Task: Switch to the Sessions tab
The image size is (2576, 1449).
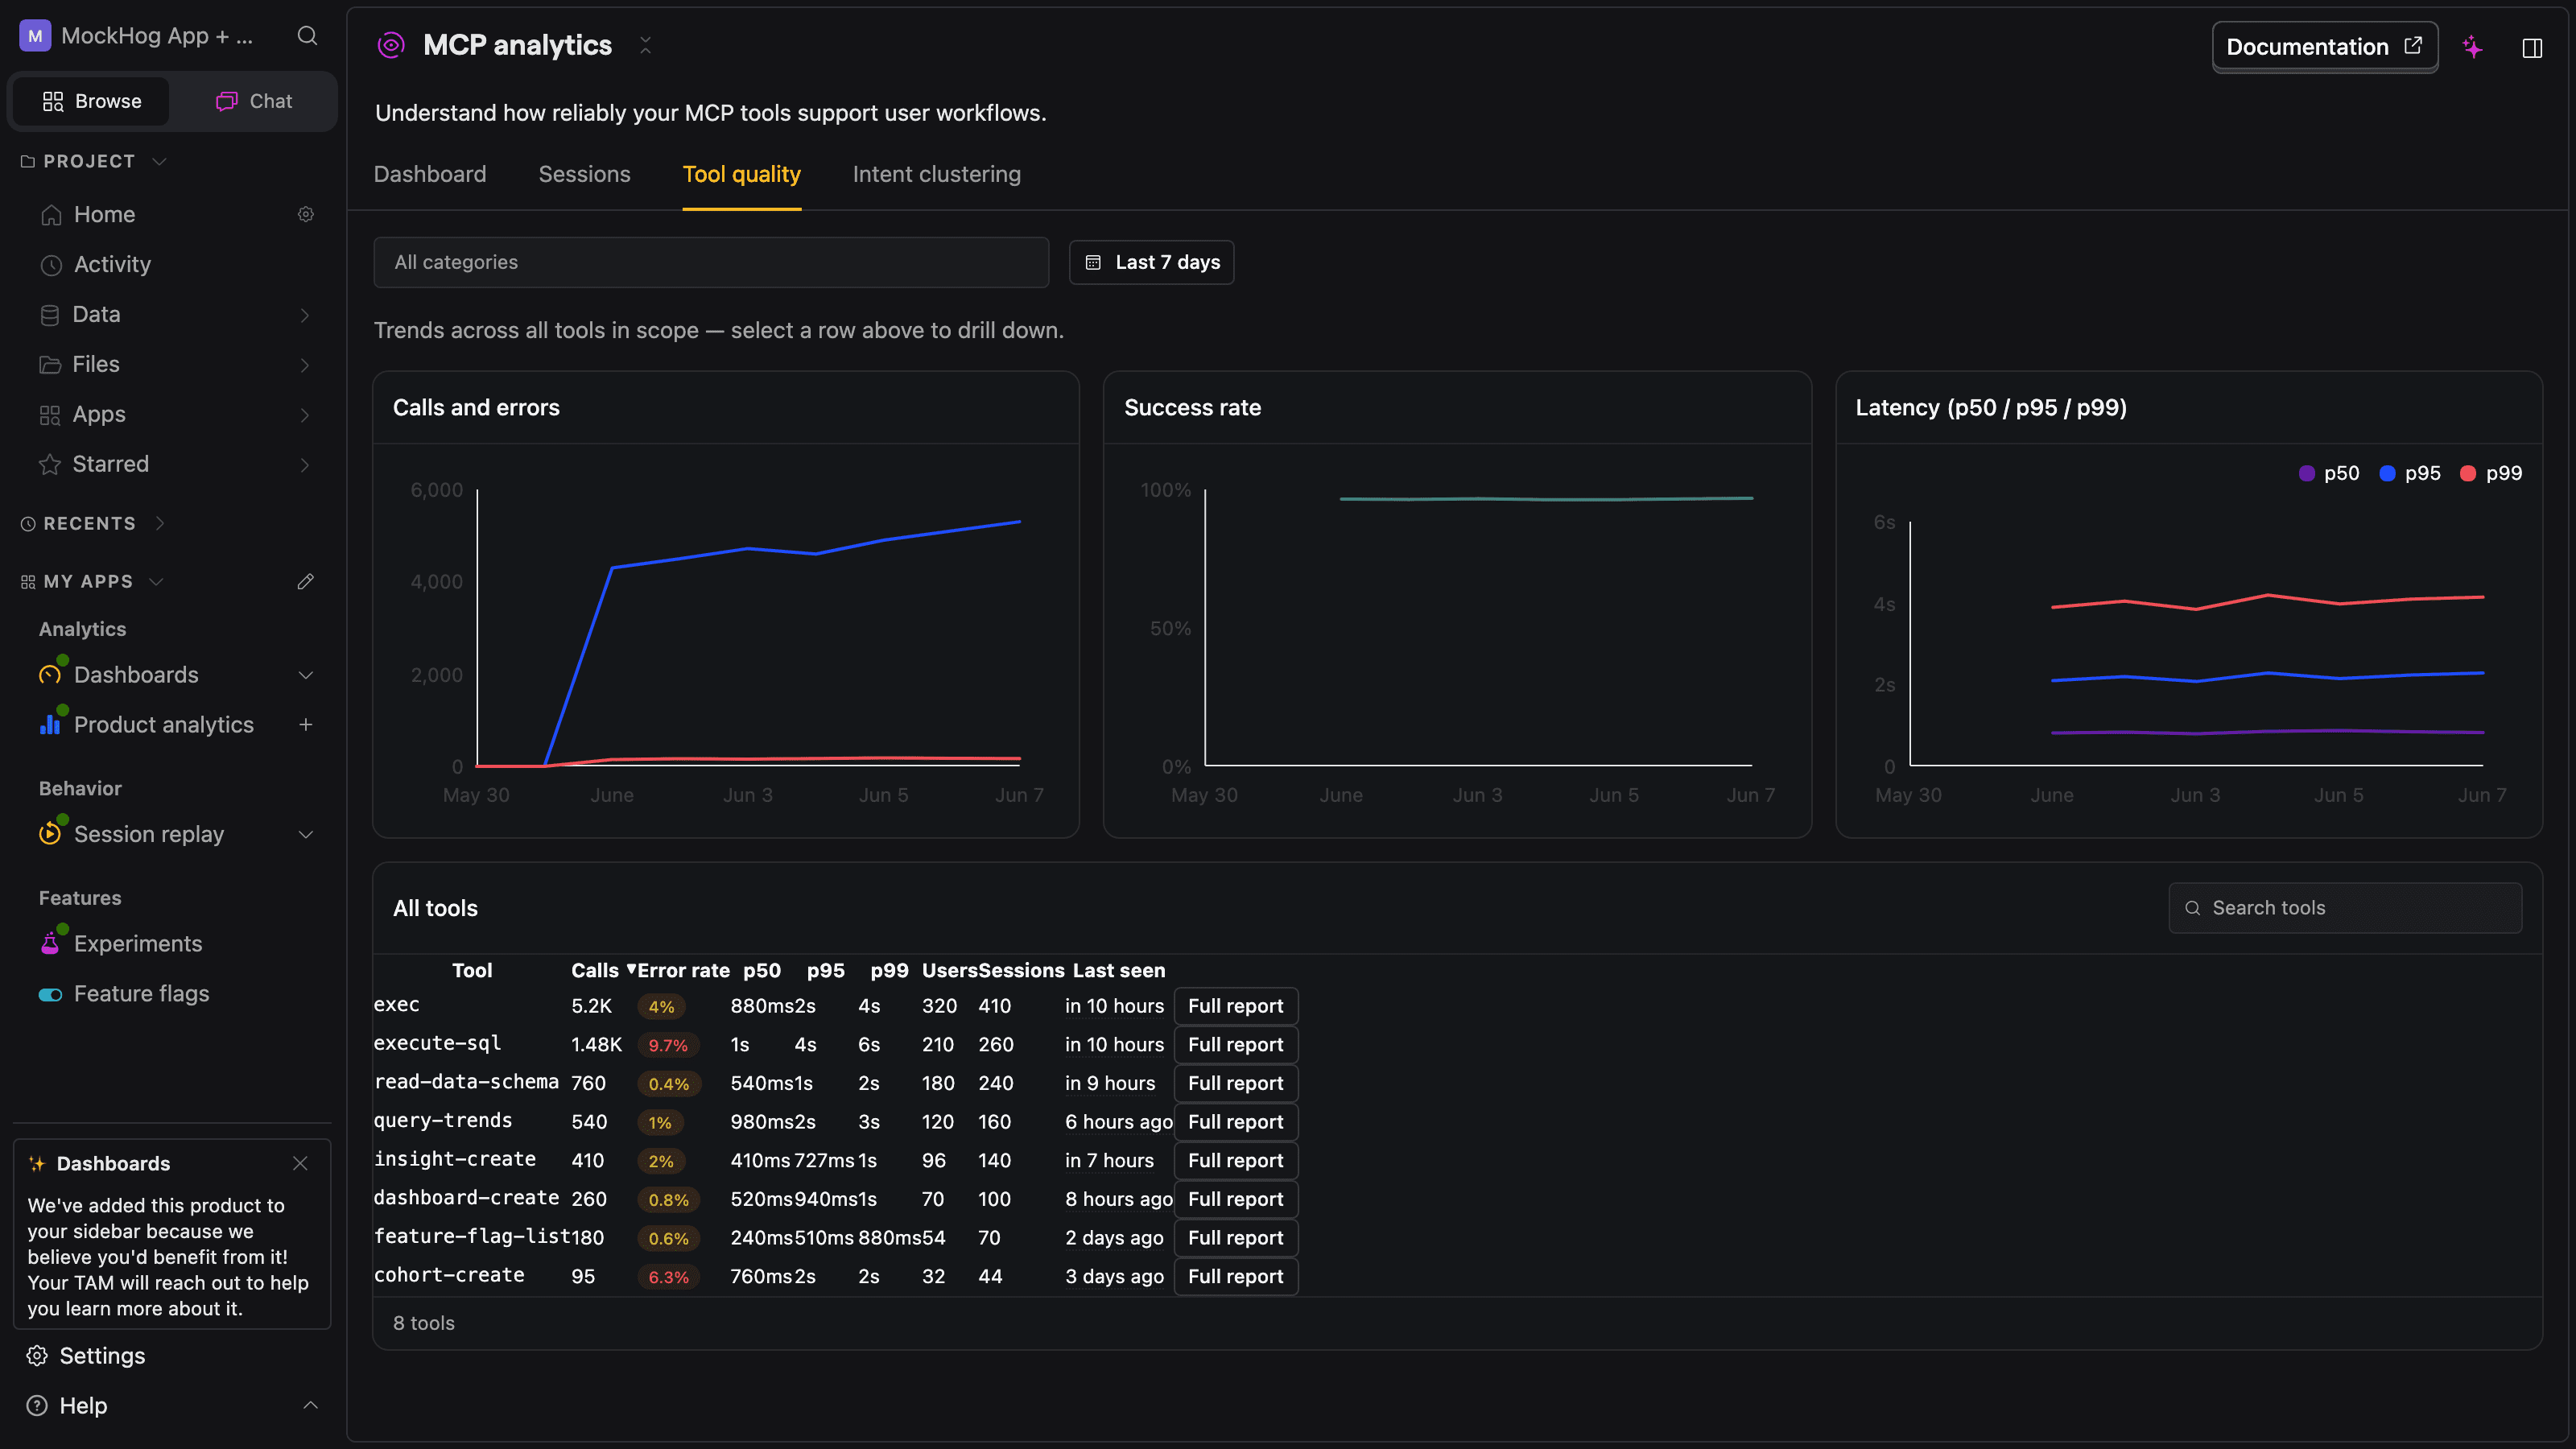Action: click(584, 174)
